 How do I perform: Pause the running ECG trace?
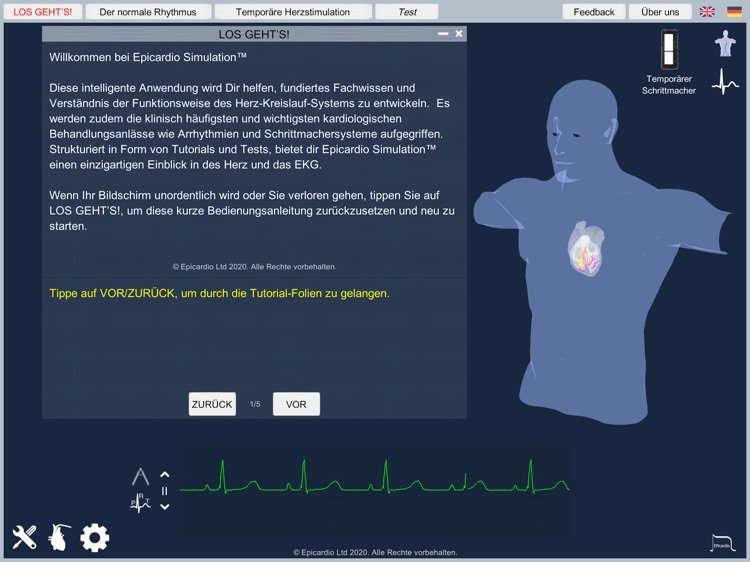click(x=165, y=491)
